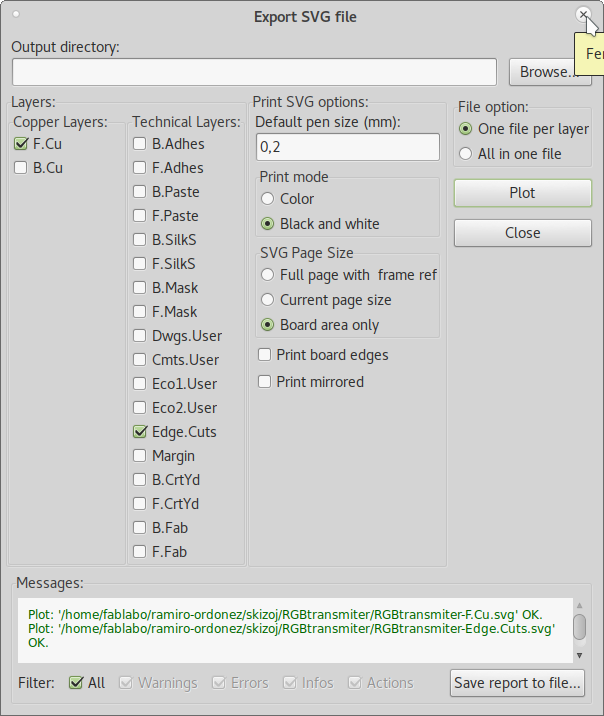Select the B.Mask layer checkbox
604x716 pixels.
tap(139, 288)
